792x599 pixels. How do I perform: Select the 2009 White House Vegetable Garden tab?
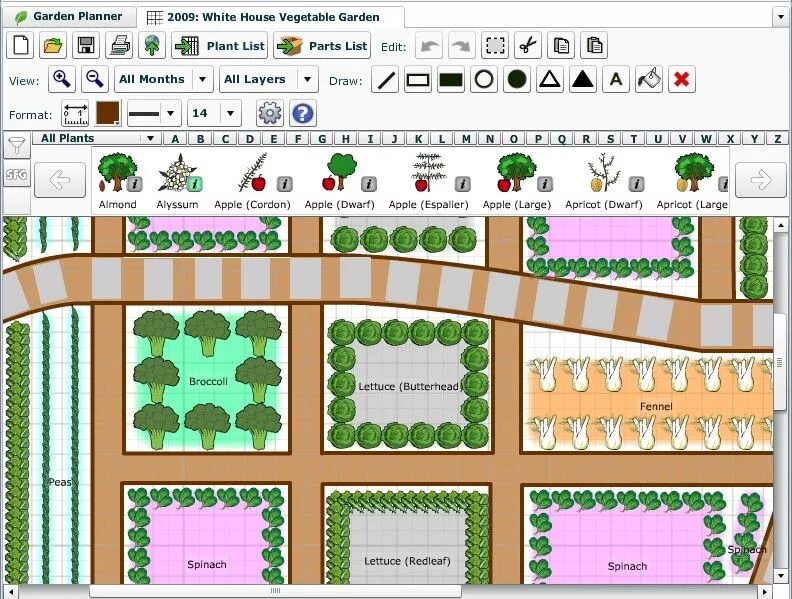click(271, 17)
